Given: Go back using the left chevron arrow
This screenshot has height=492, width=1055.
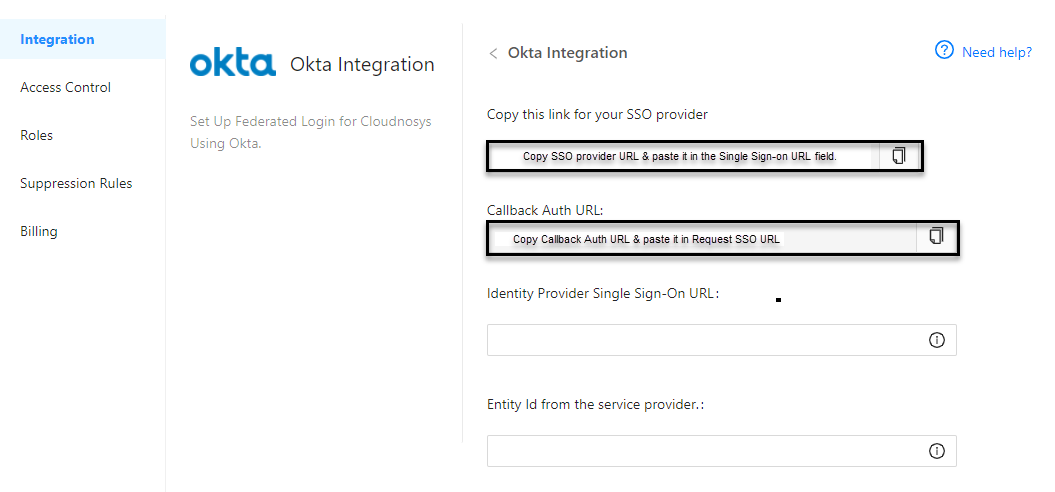Looking at the screenshot, I should pyautogui.click(x=493, y=53).
